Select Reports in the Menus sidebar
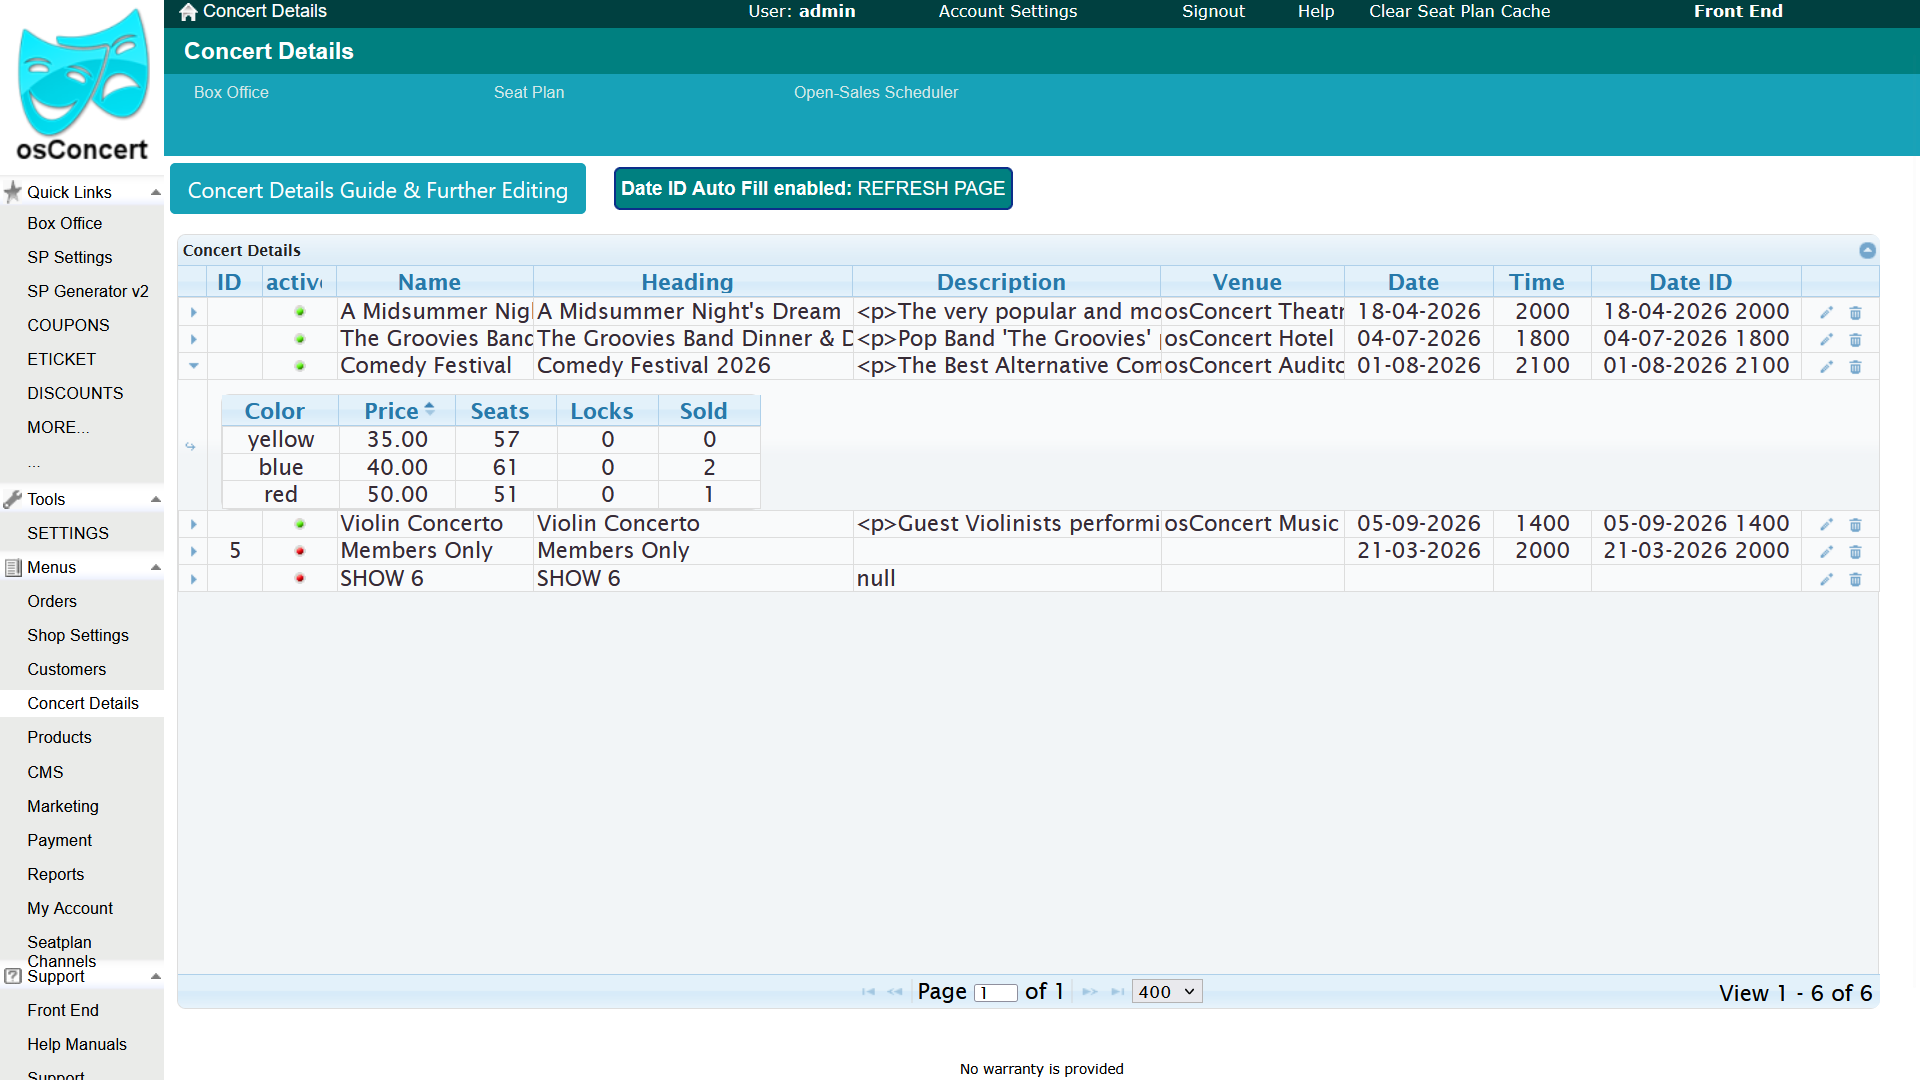Viewport: 1920px width, 1080px height. click(x=56, y=874)
